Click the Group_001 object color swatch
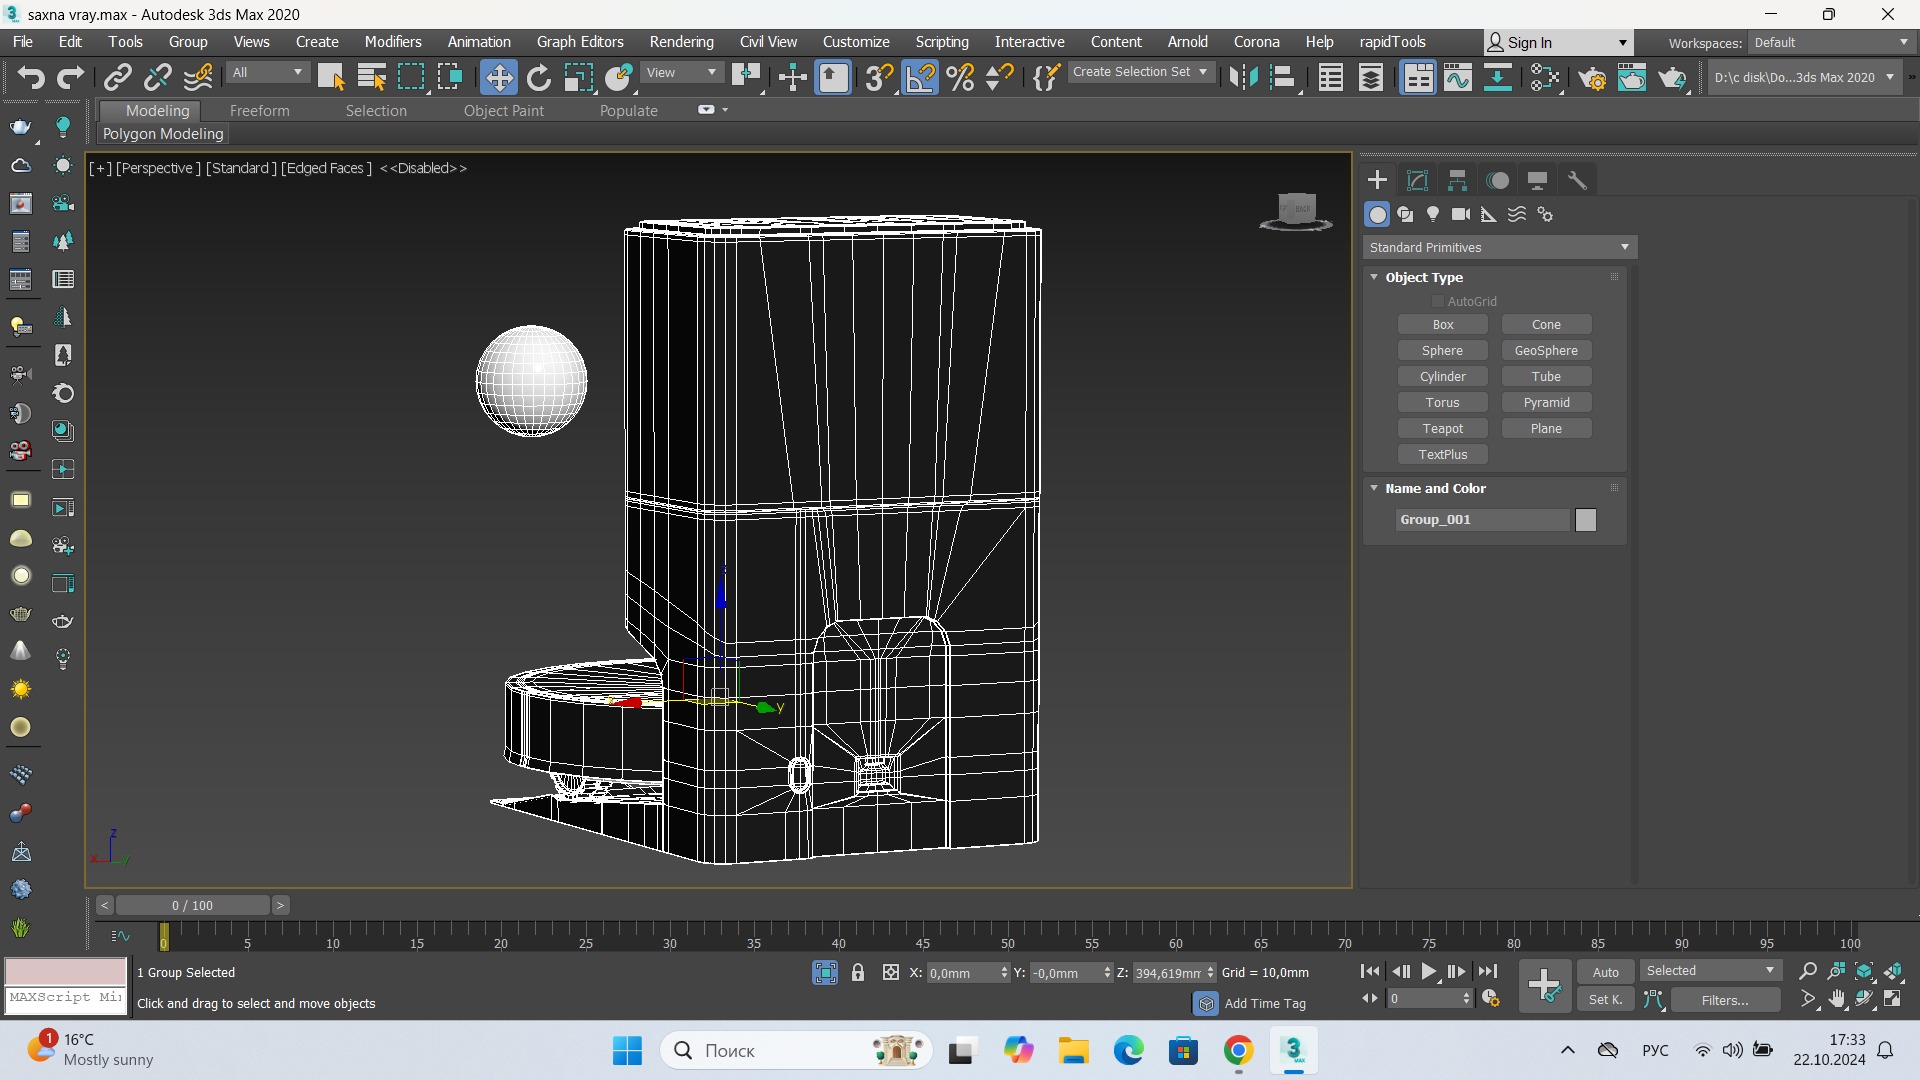This screenshot has height=1080, width=1920. point(1586,520)
